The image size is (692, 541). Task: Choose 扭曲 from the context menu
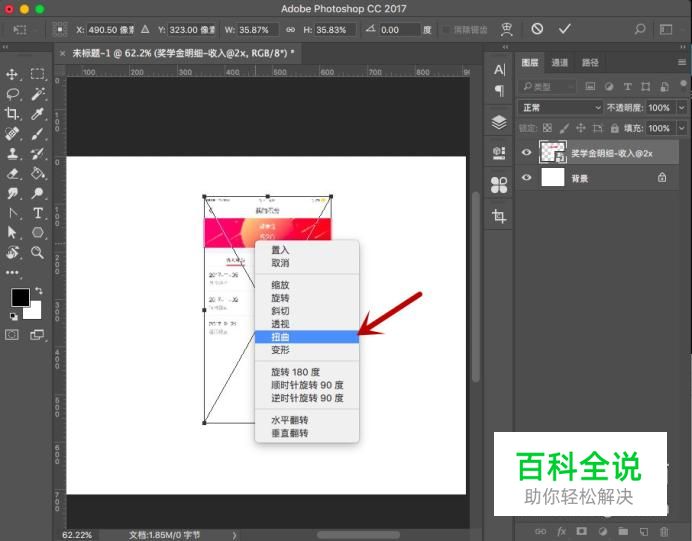click(307, 337)
